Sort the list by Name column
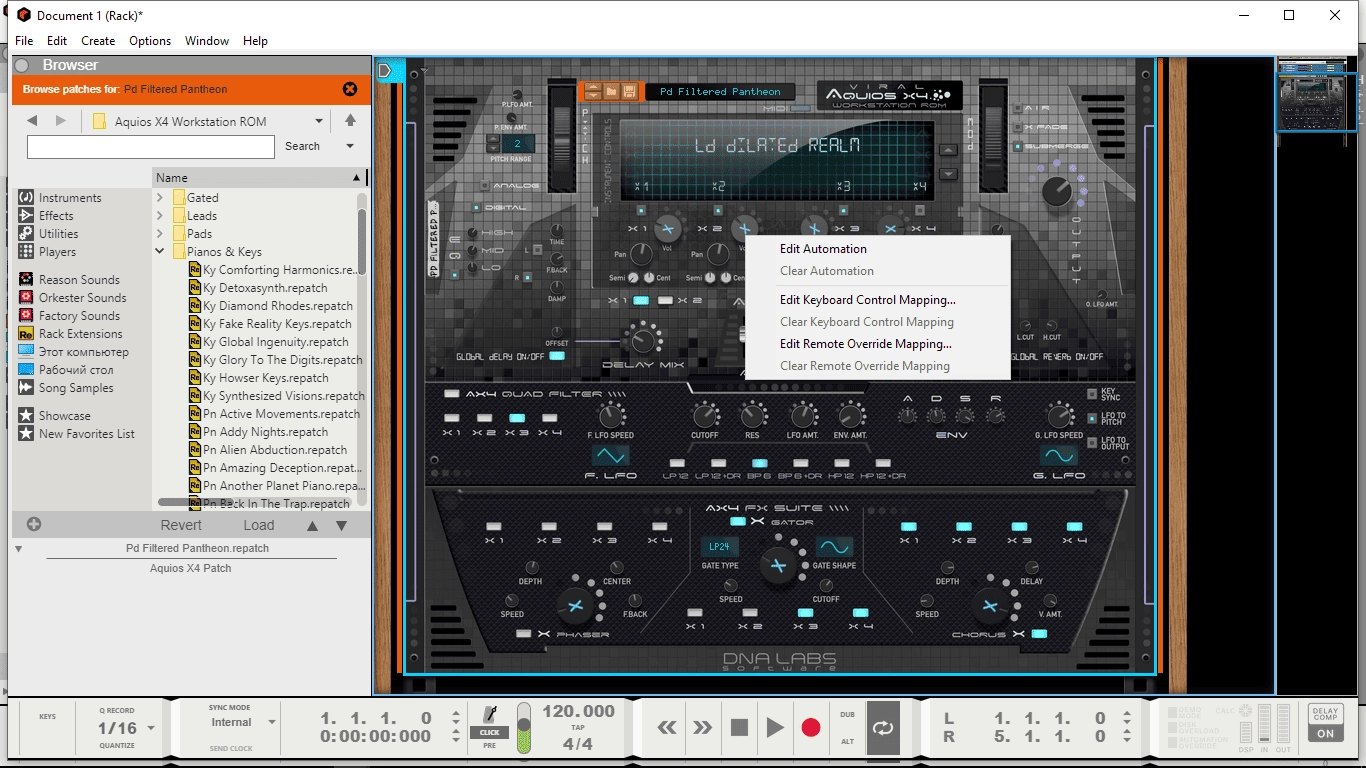Image resolution: width=1366 pixels, height=768 pixels. [x=258, y=177]
